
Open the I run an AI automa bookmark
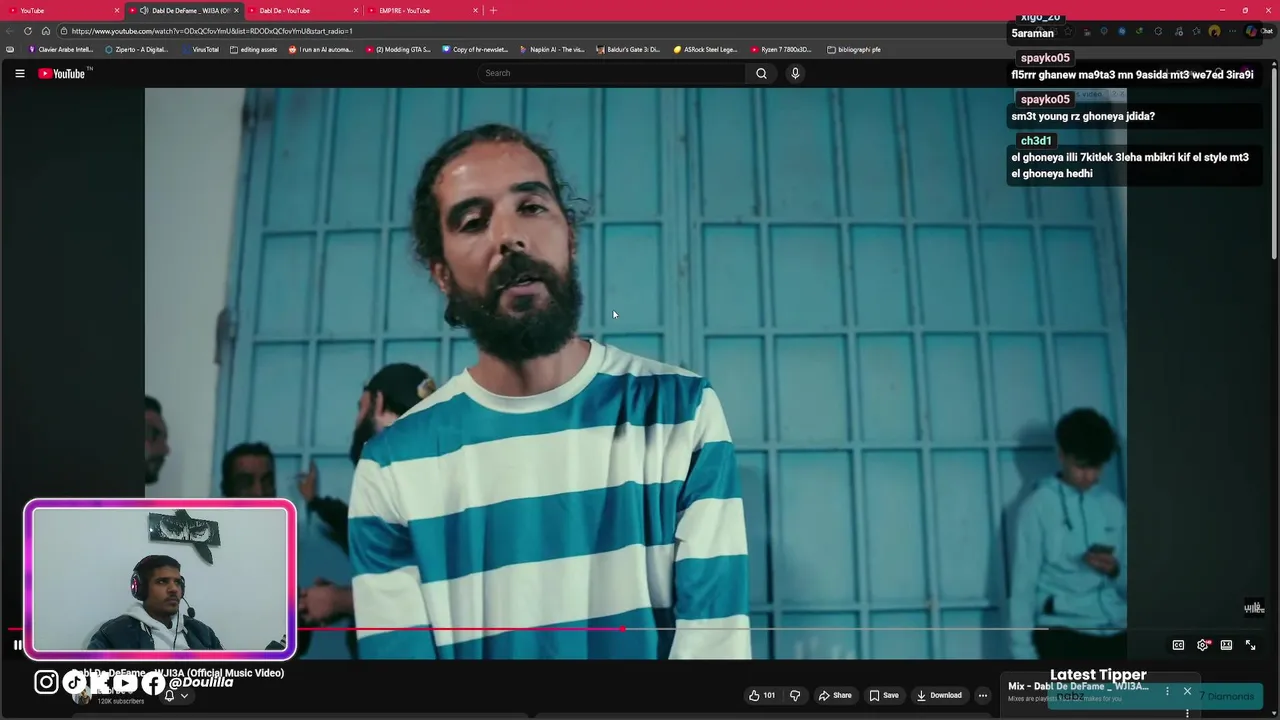pyautogui.click(x=321, y=49)
